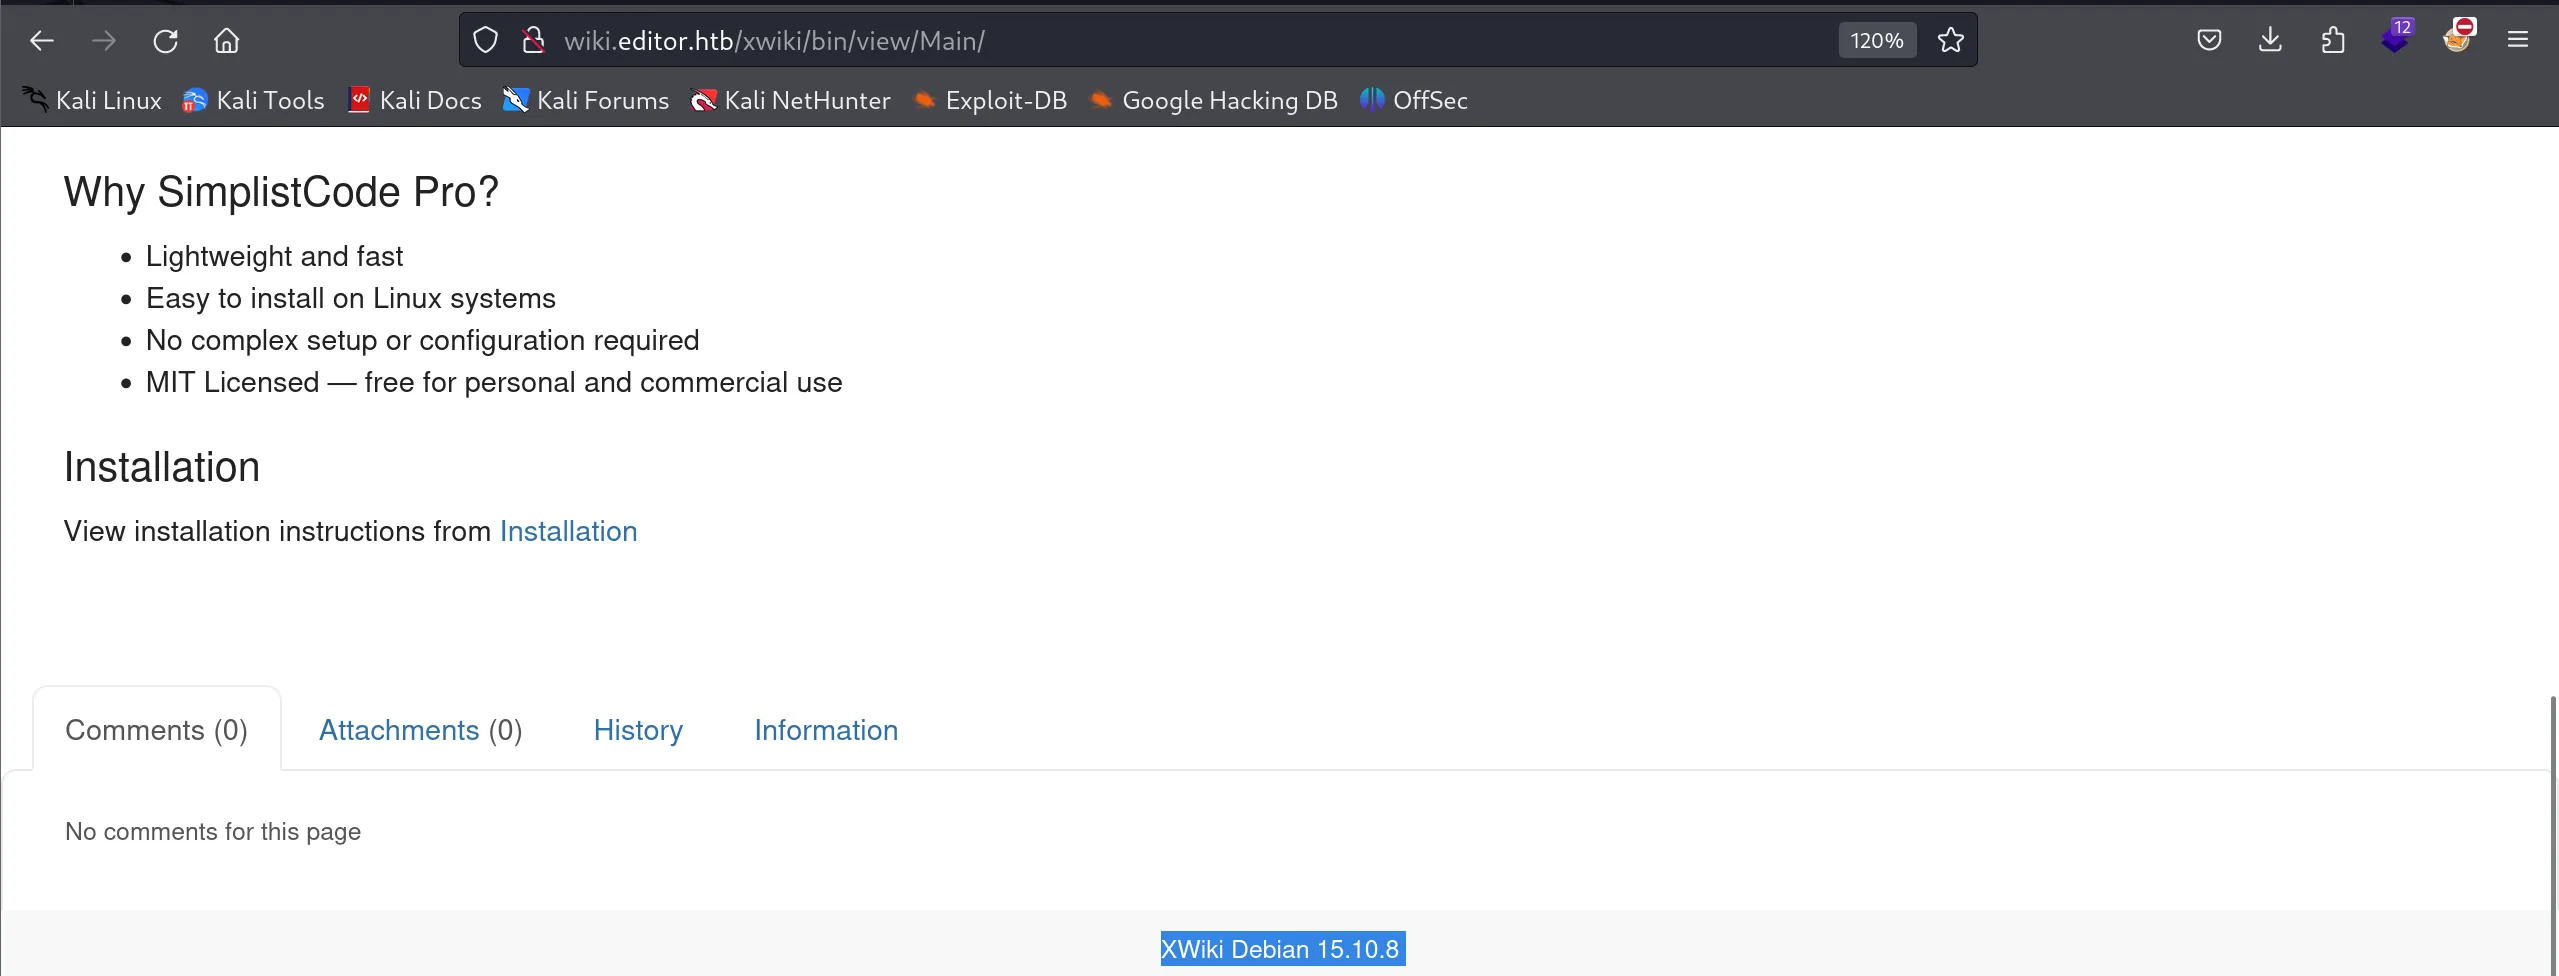Go to the browser home page
2559x976 pixels.
click(227, 41)
